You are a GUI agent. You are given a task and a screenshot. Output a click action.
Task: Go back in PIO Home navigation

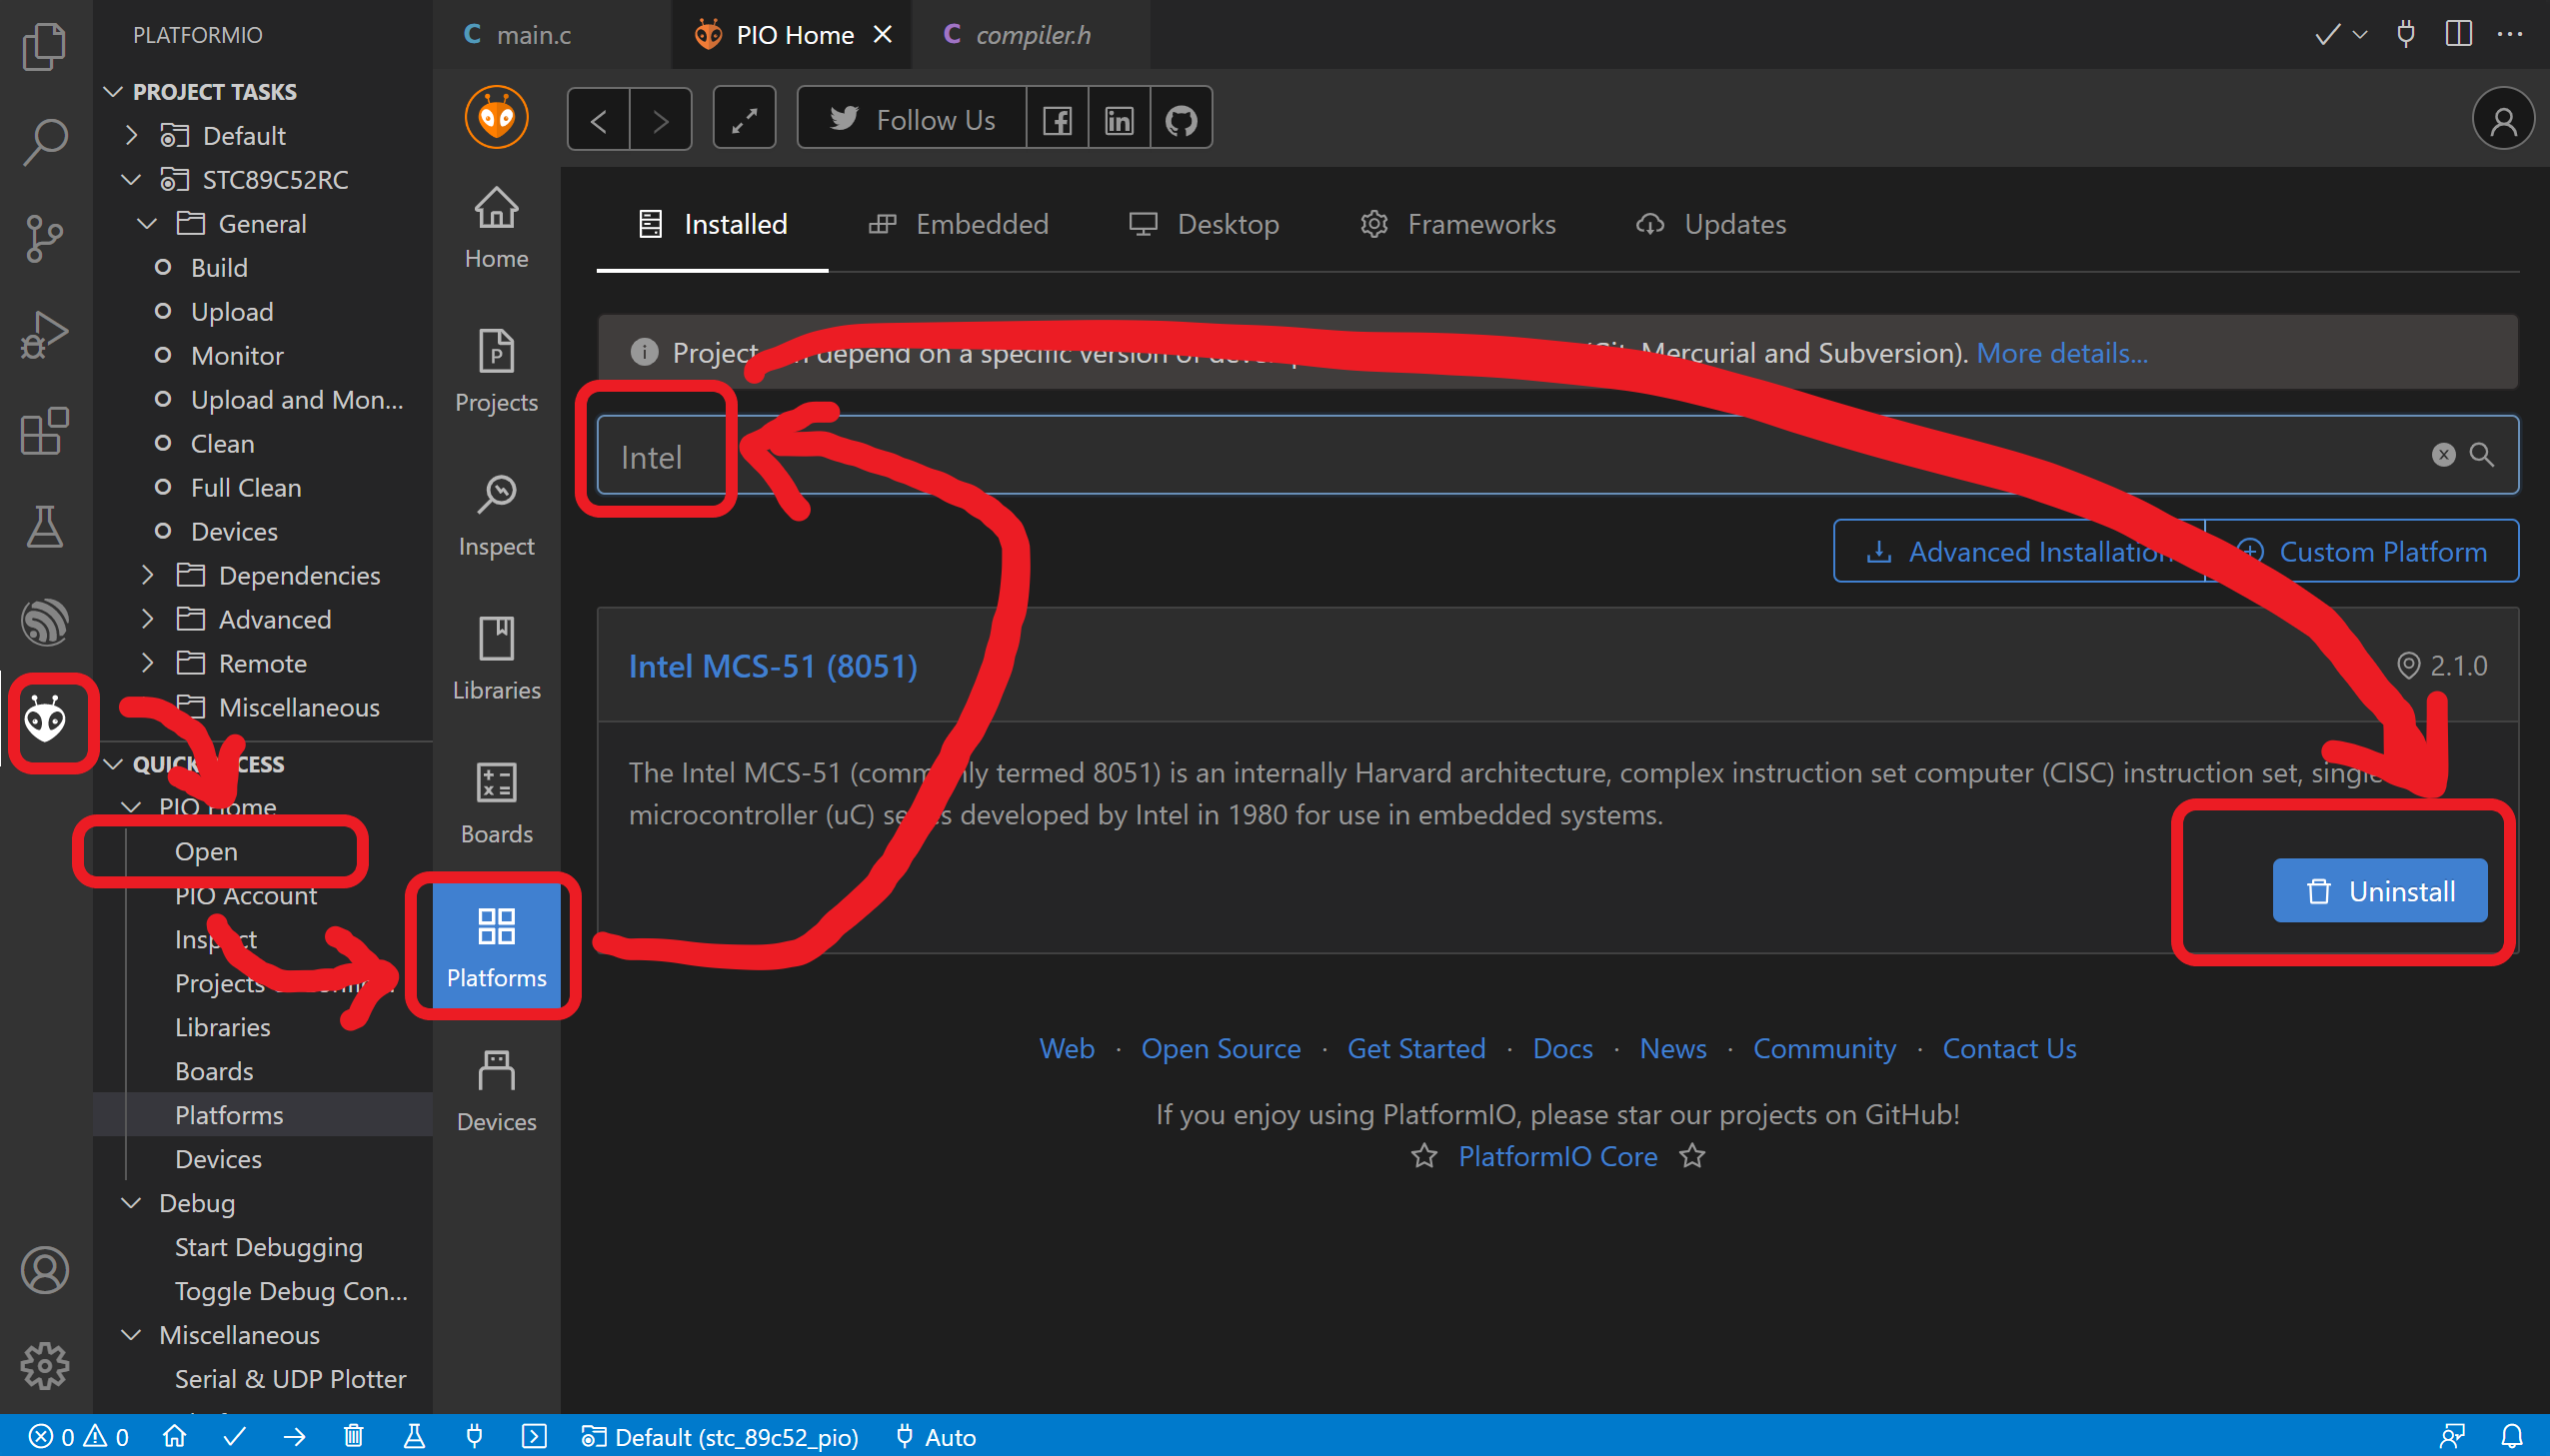pos(599,120)
